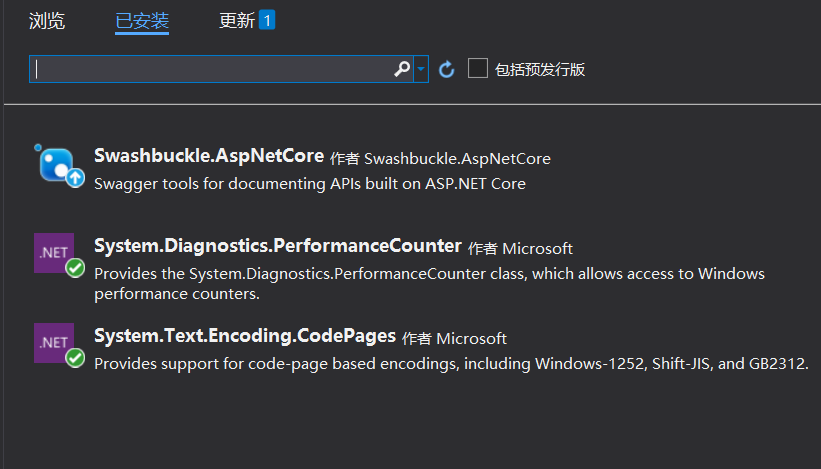Open the 已安装 tab
The width and height of the screenshot is (821, 469).
[142, 21]
